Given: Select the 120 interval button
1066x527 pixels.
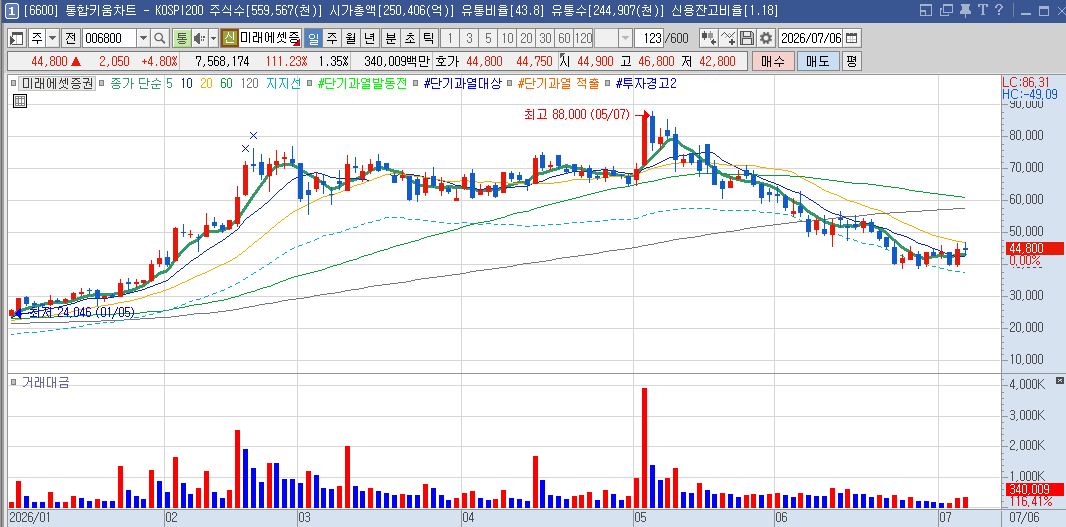Looking at the screenshot, I should [x=583, y=38].
